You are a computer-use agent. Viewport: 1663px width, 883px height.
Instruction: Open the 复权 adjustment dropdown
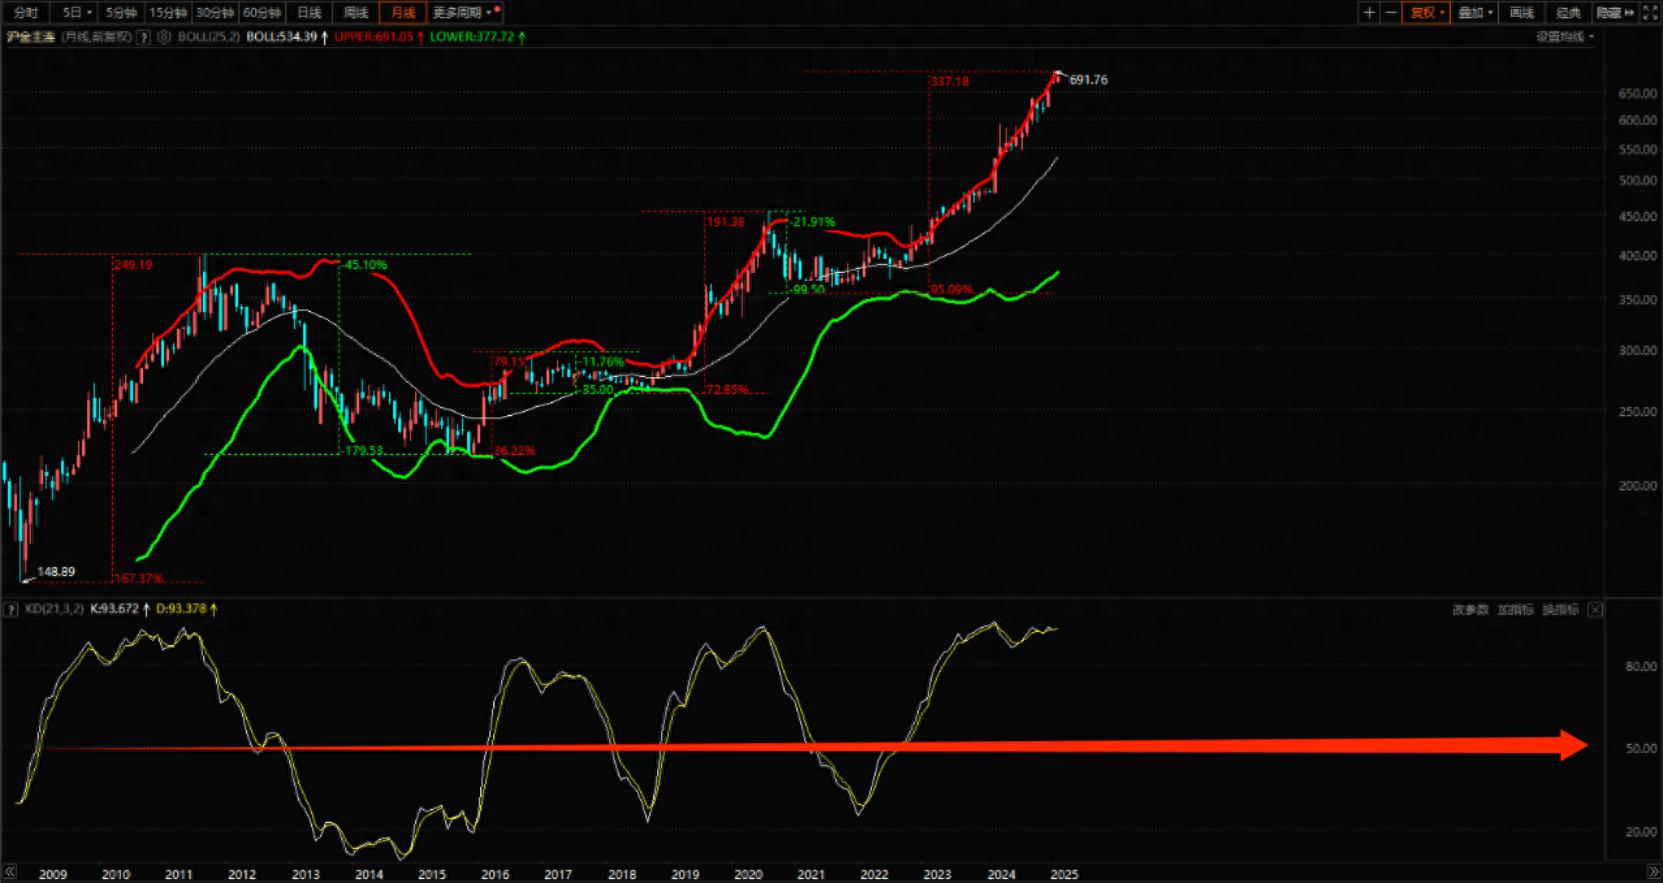(x=1427, y=12)
